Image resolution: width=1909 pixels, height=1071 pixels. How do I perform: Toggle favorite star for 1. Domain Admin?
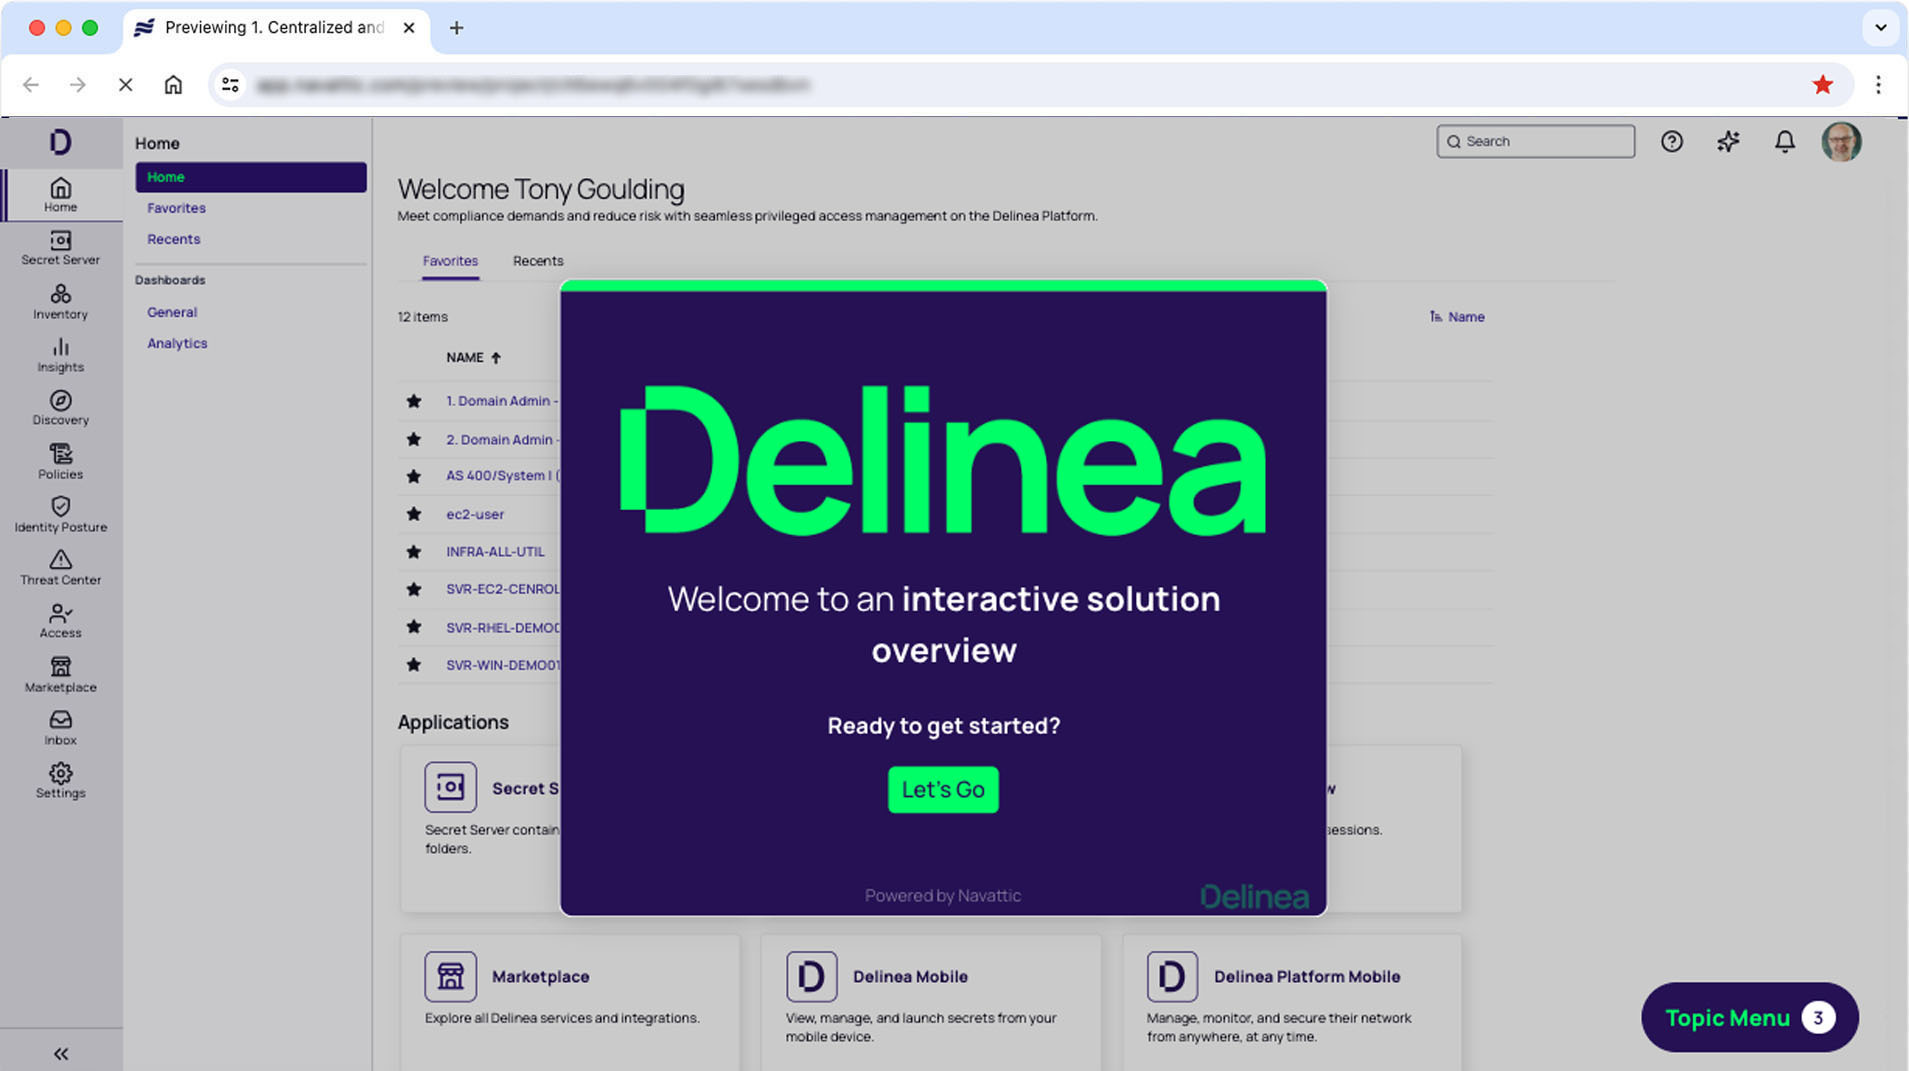tap(414, 401)
